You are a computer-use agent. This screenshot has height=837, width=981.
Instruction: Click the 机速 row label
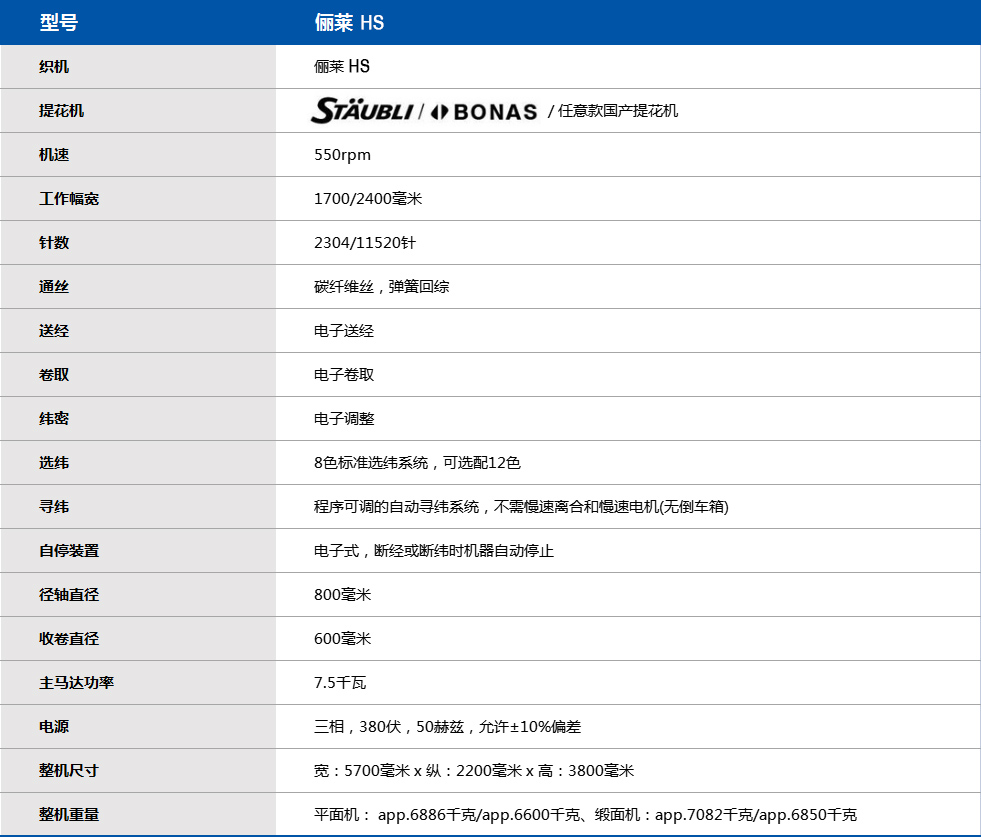(x=54, y=155)
